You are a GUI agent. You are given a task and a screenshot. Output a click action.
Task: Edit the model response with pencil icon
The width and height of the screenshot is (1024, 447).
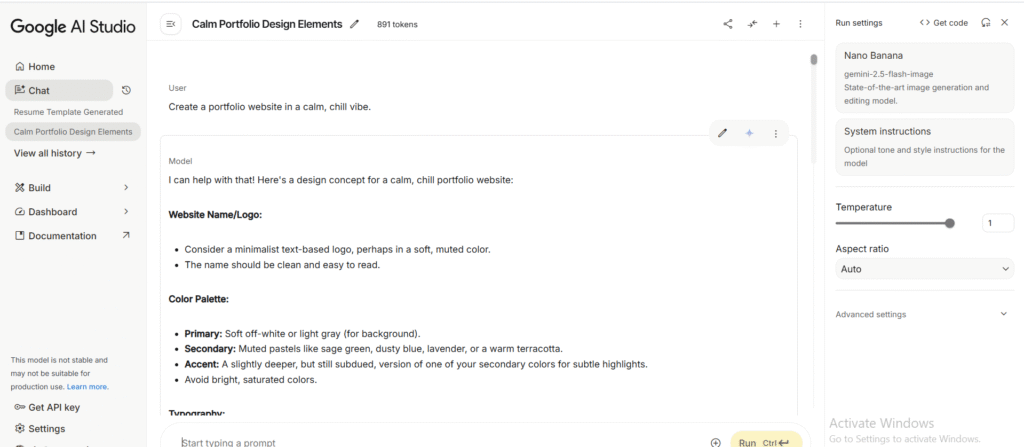coord(723,133)
